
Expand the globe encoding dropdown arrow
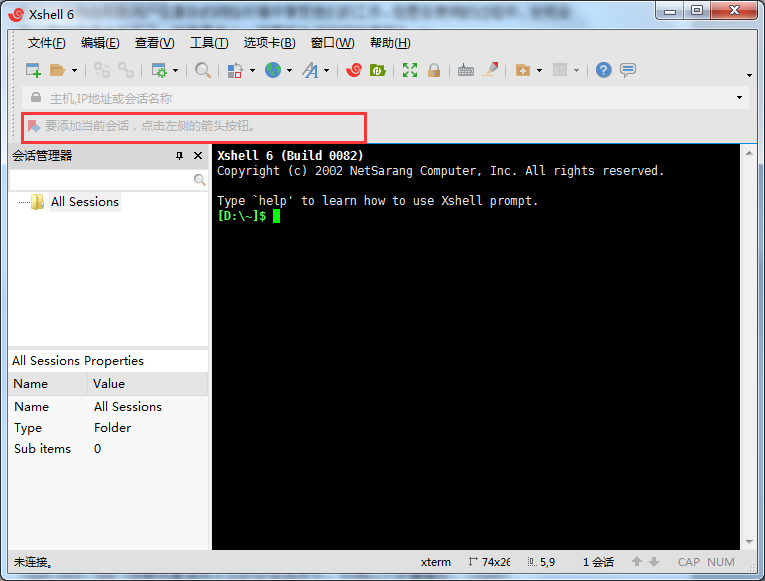coord(289,71)
